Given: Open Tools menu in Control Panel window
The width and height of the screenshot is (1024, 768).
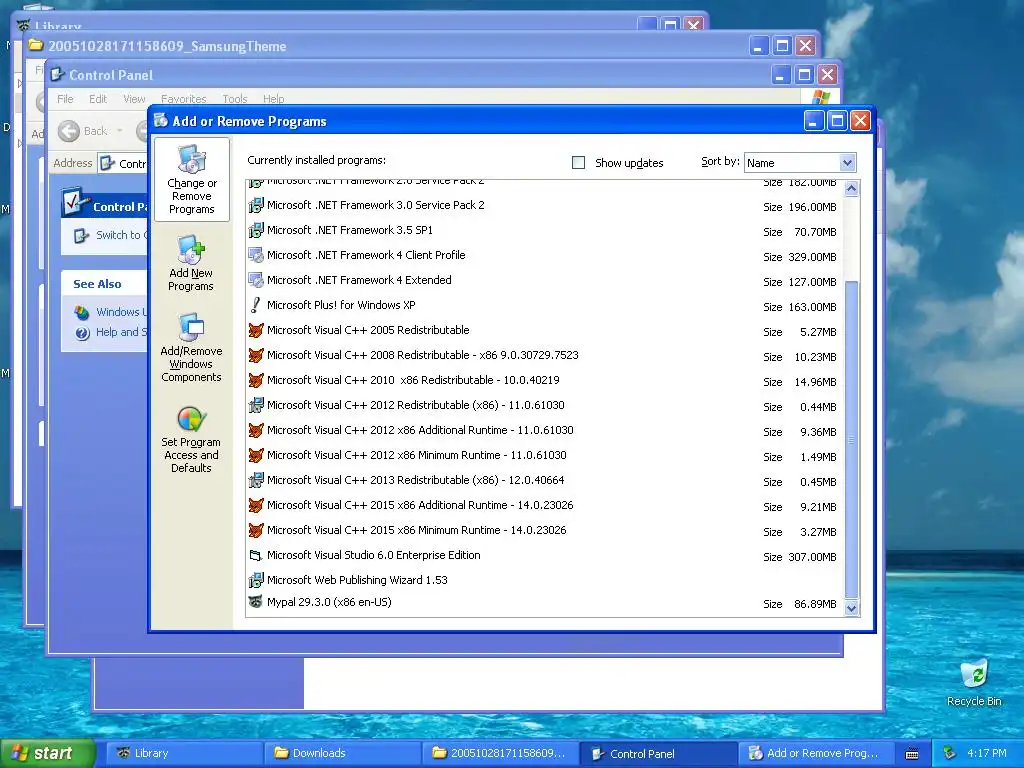Looking at the screenshot, I should [x=234, y=99].
